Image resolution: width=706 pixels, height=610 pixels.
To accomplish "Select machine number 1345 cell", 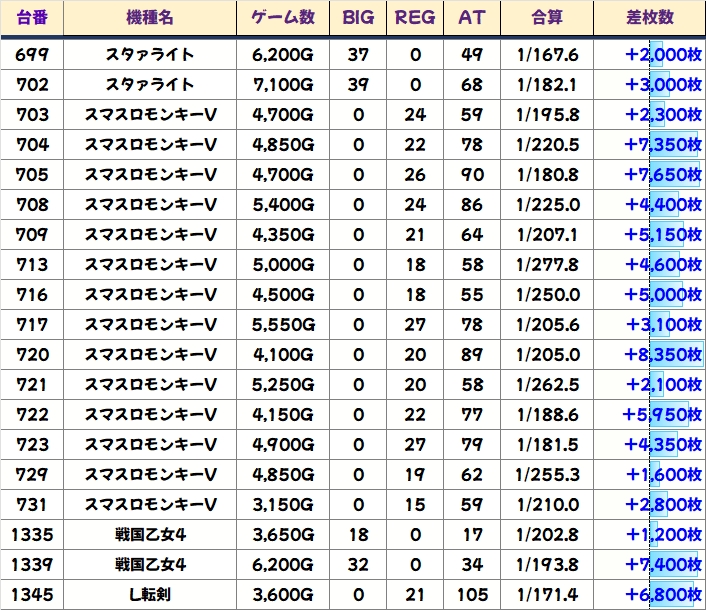I will tap(33, 595).
